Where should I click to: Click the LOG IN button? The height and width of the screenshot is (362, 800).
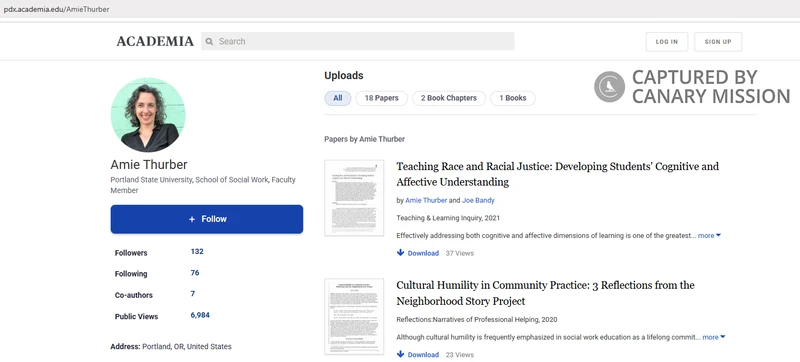coord(667,42)
